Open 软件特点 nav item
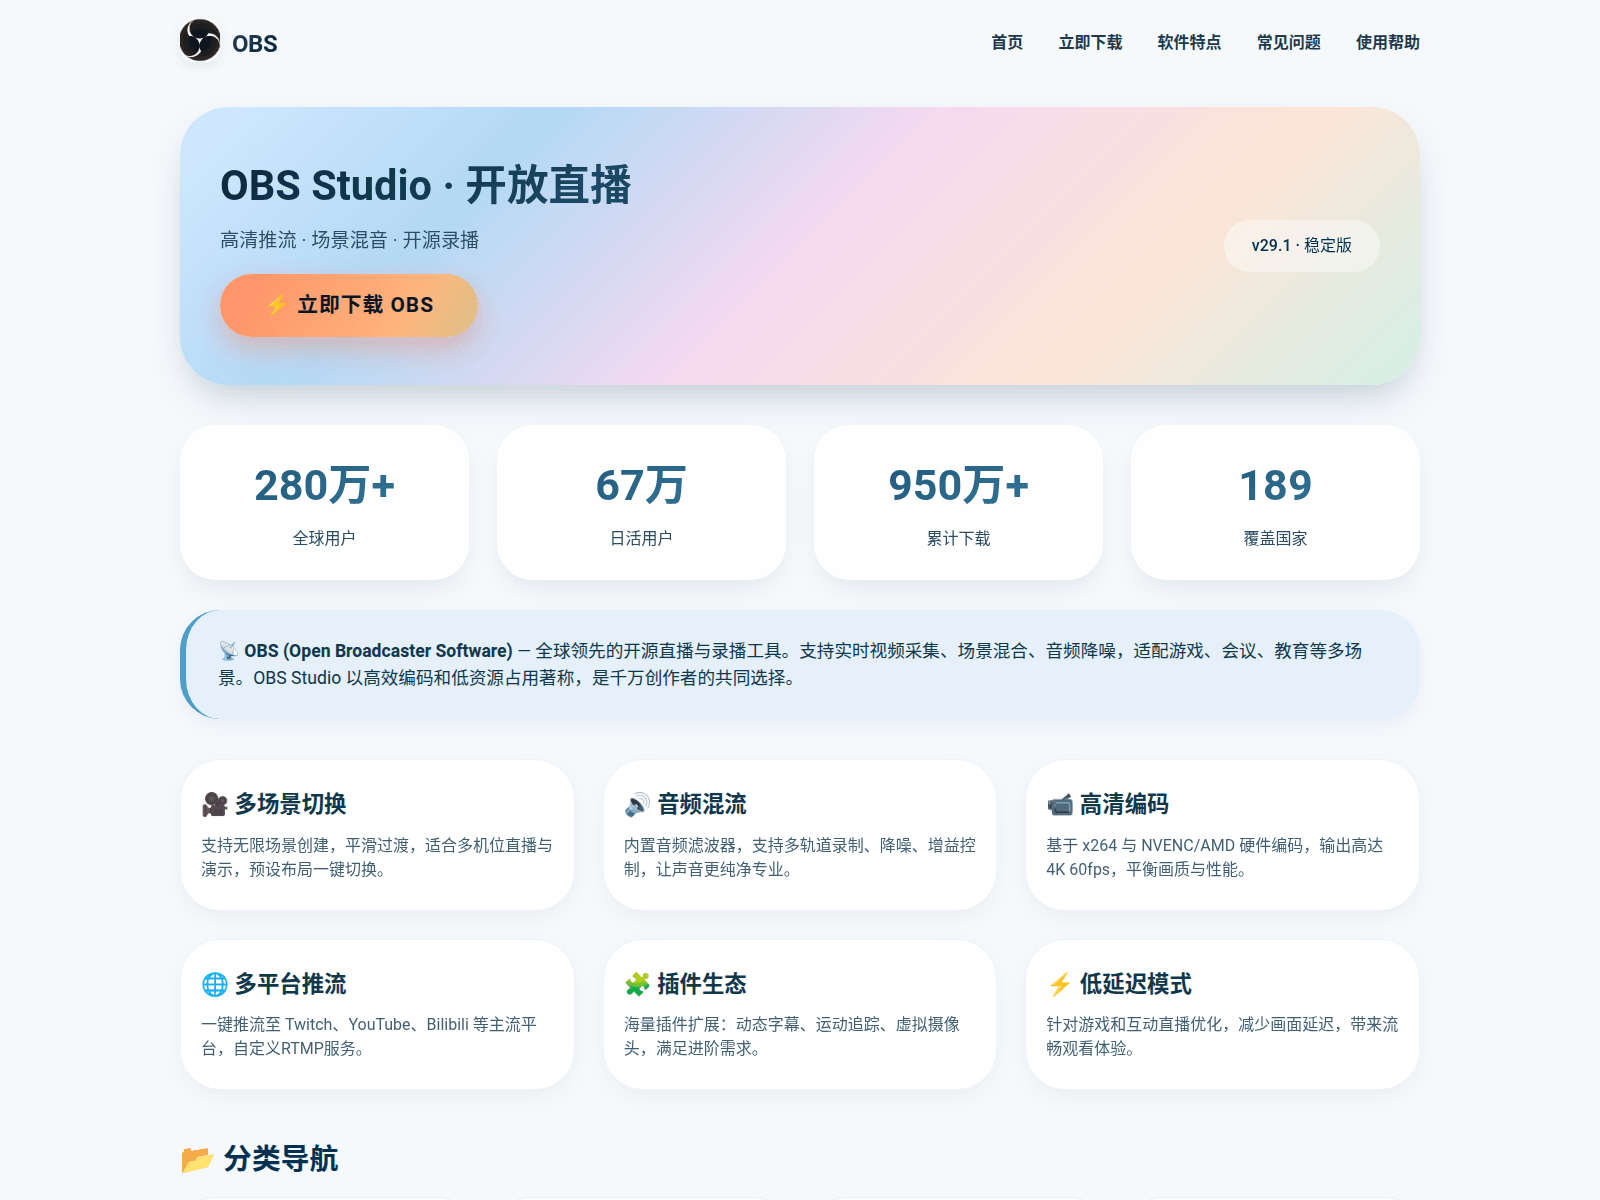This screenshot has height=1200, width=1600. click(1189, 42)
